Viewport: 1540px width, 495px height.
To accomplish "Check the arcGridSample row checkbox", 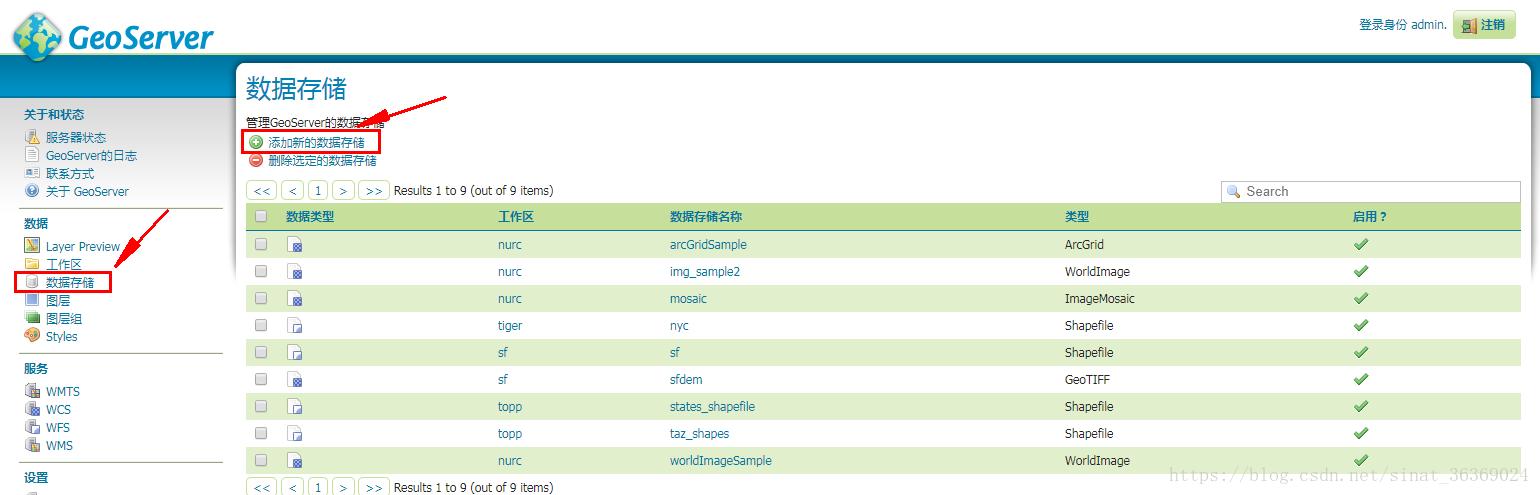I will pyautogui.click(x=261, y=244).
